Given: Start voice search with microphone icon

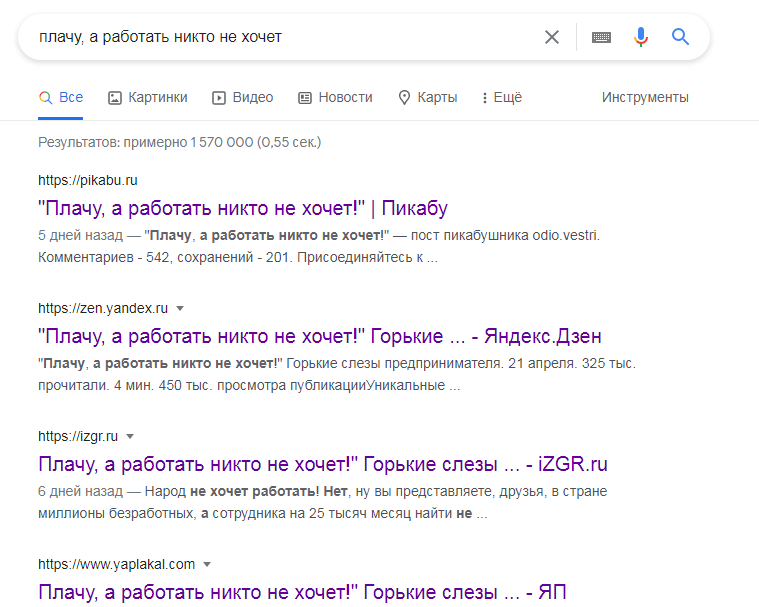Looking at the screenshot, I should pyautogui.click(x=641, y=37).
